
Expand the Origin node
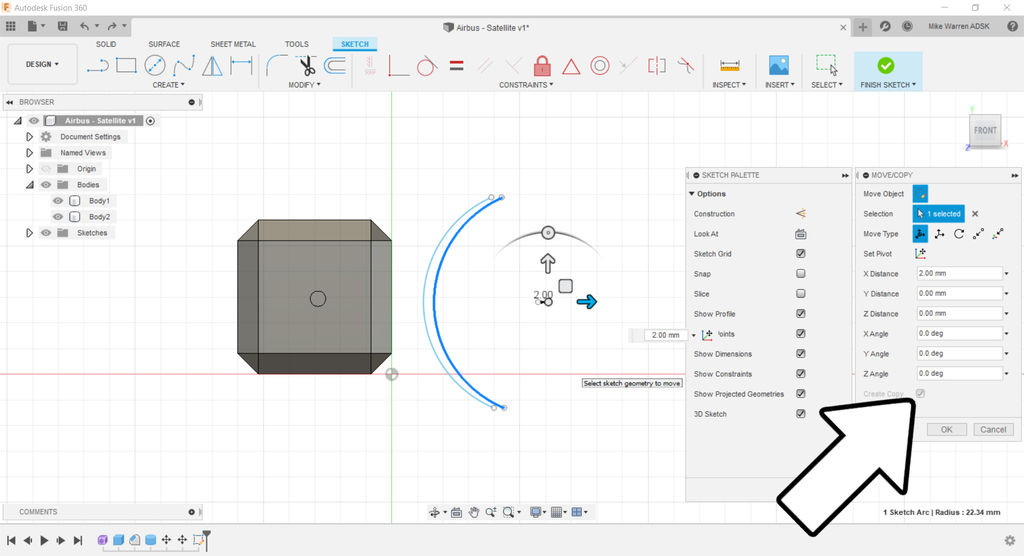(x=29, y=169)
